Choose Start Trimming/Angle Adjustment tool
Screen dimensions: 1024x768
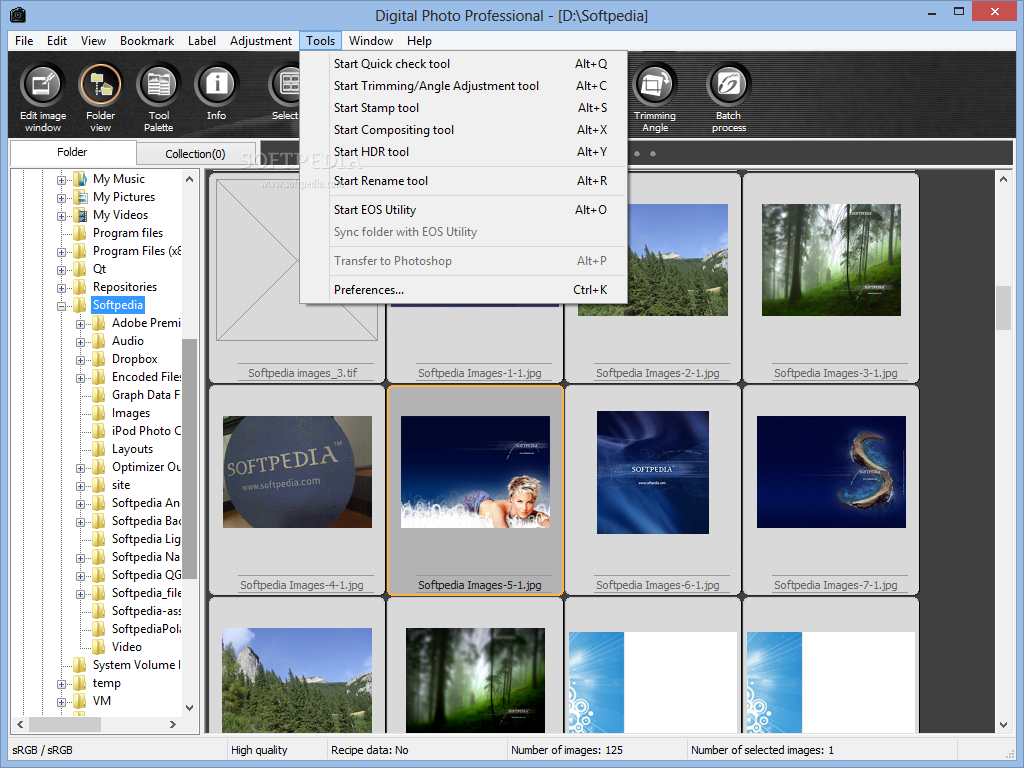point(464,86)
